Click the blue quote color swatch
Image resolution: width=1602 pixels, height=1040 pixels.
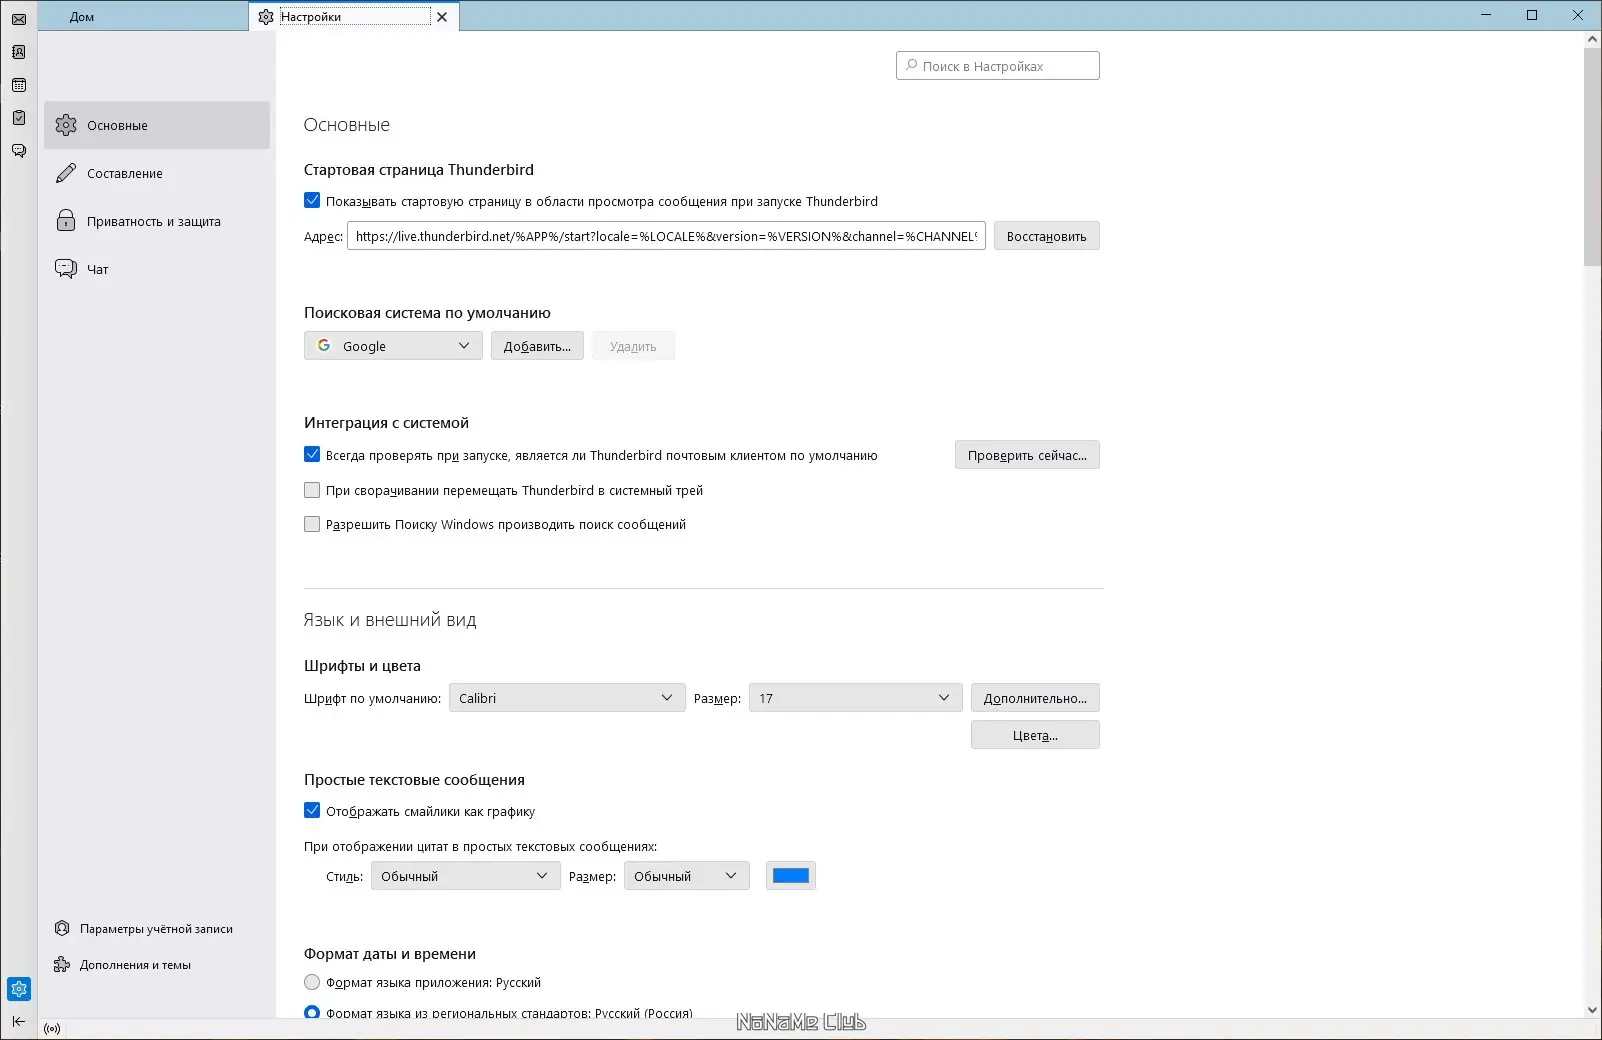tap(791, 876)
